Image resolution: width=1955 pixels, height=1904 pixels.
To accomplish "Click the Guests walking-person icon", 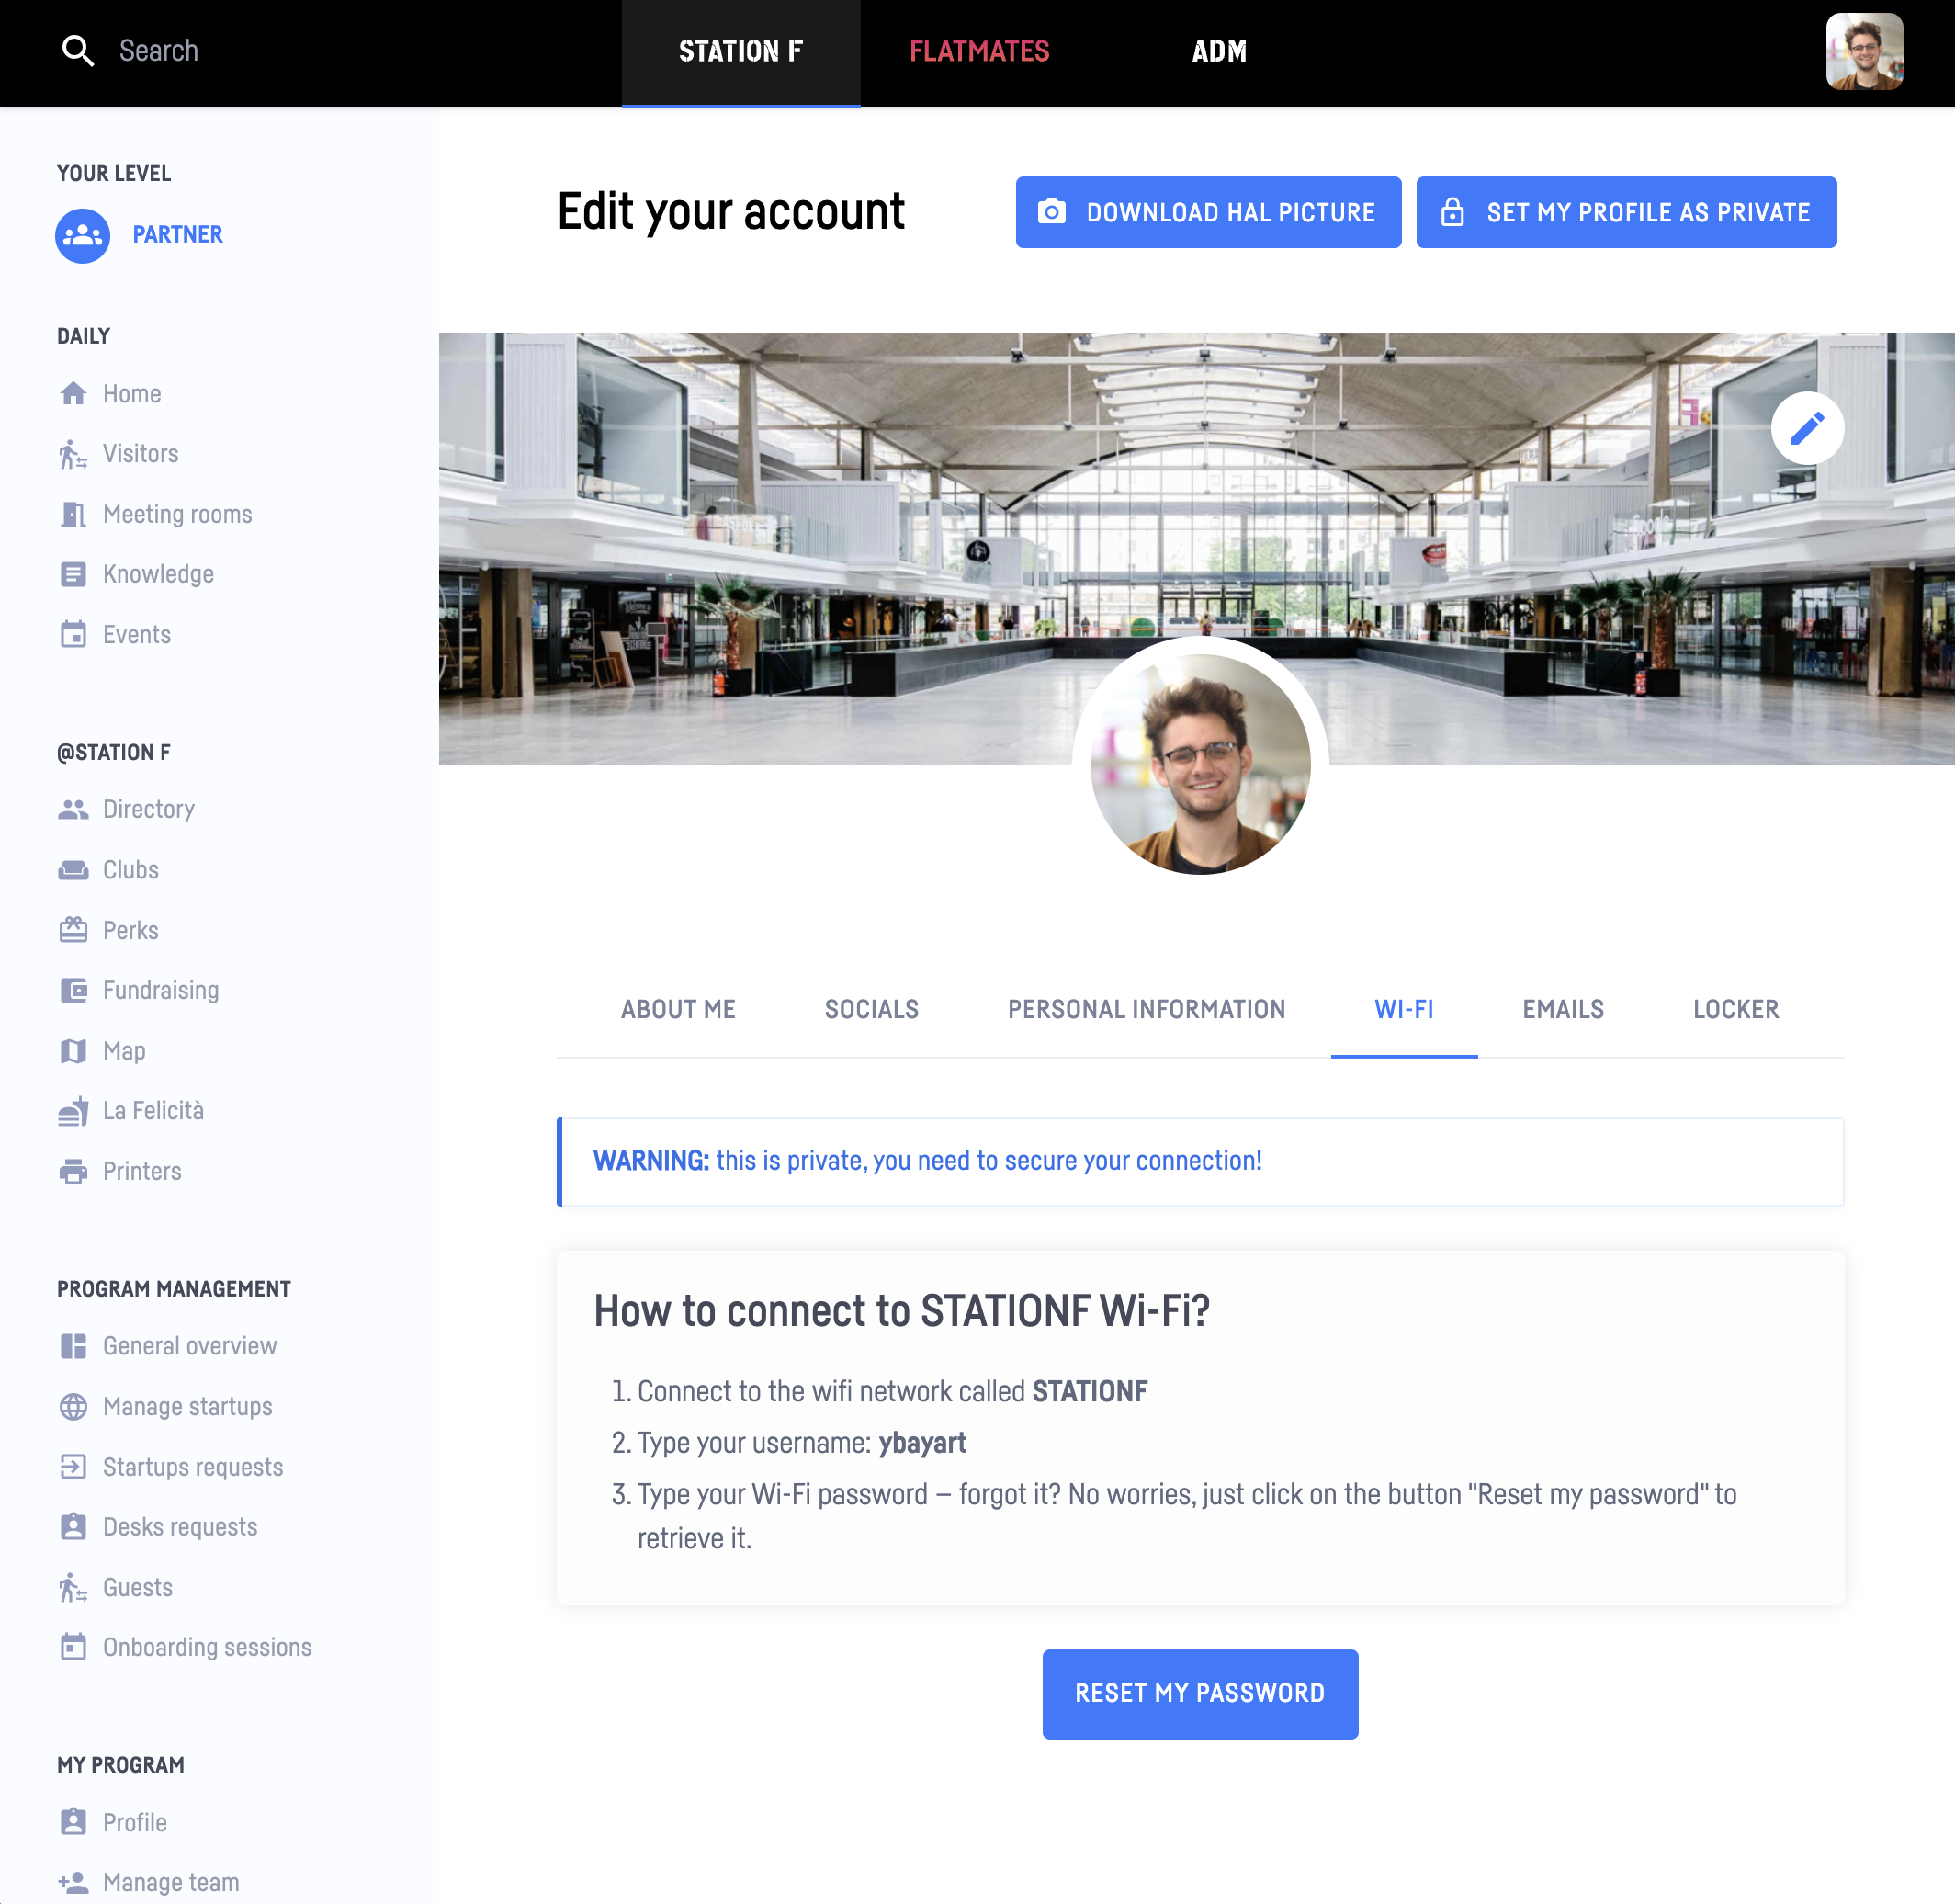I will pyautogui.click(x=73, y=1588).
